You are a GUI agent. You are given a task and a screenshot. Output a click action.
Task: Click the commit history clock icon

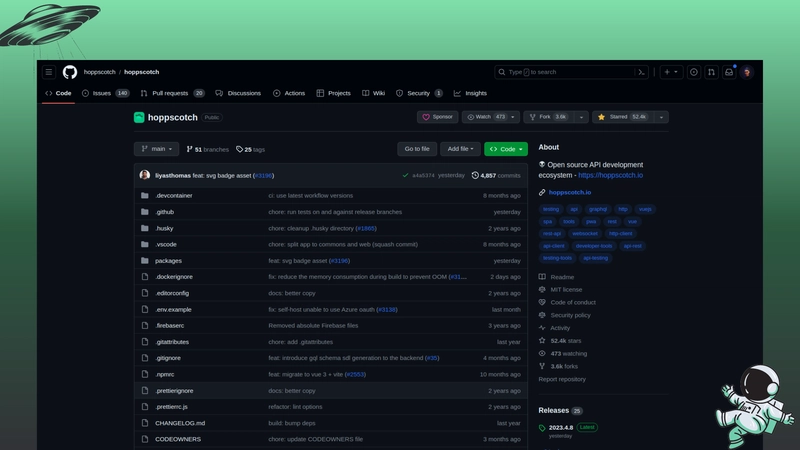[475, 175]
